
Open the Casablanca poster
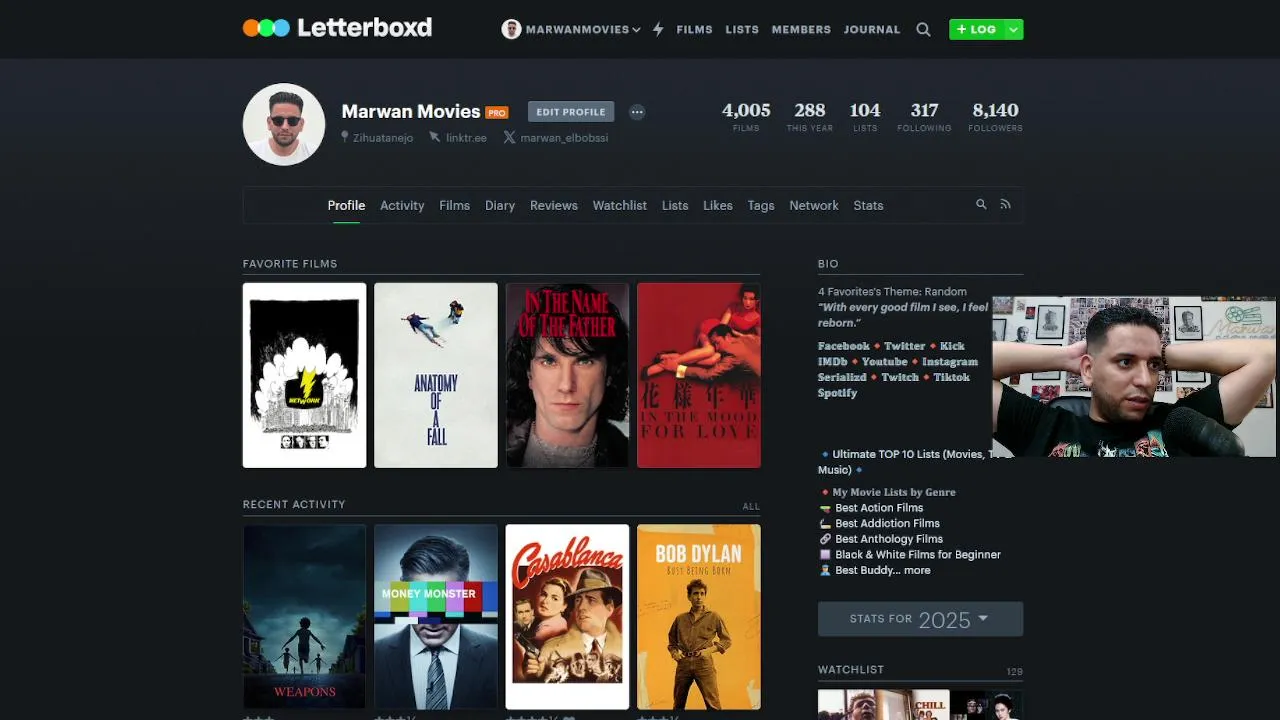567,617
